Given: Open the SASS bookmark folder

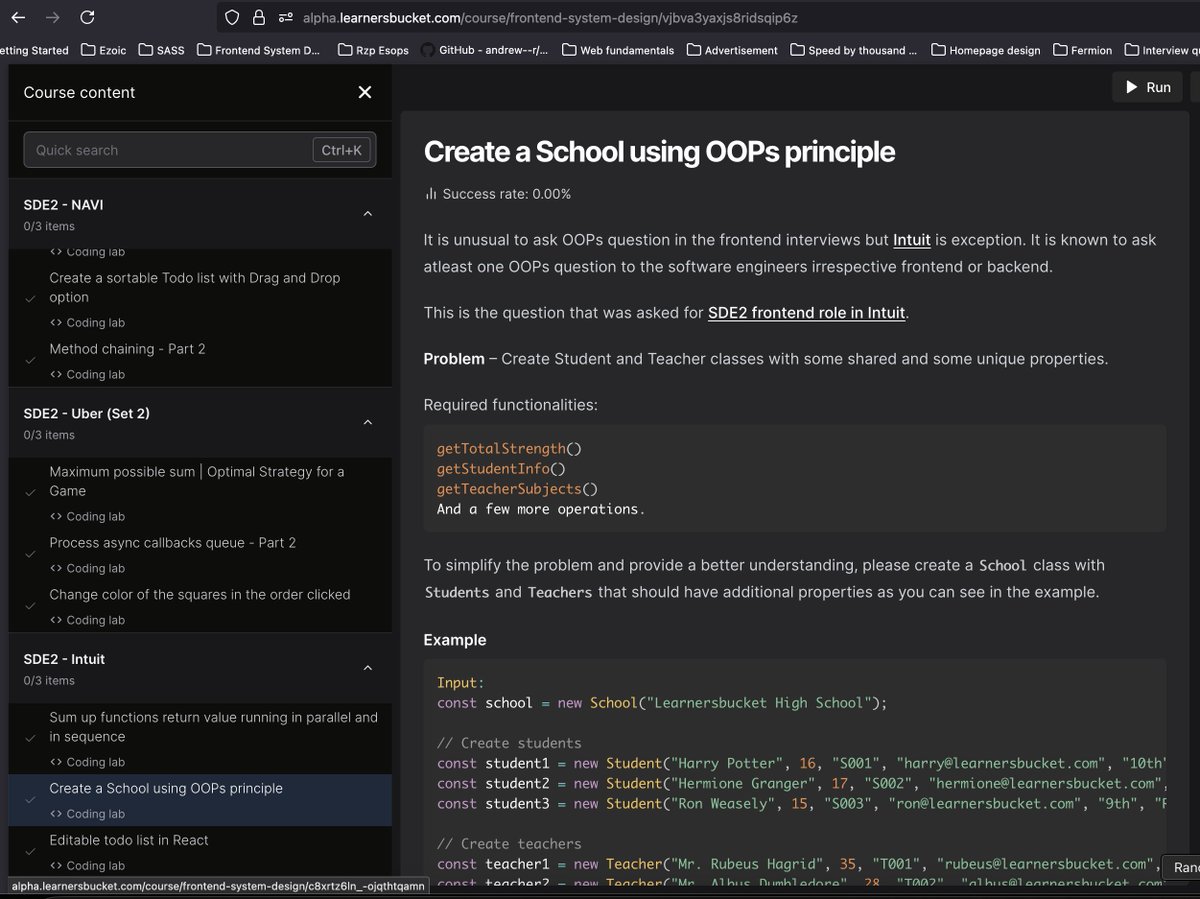Looking at the screenshot, I should tap(162, 50).
